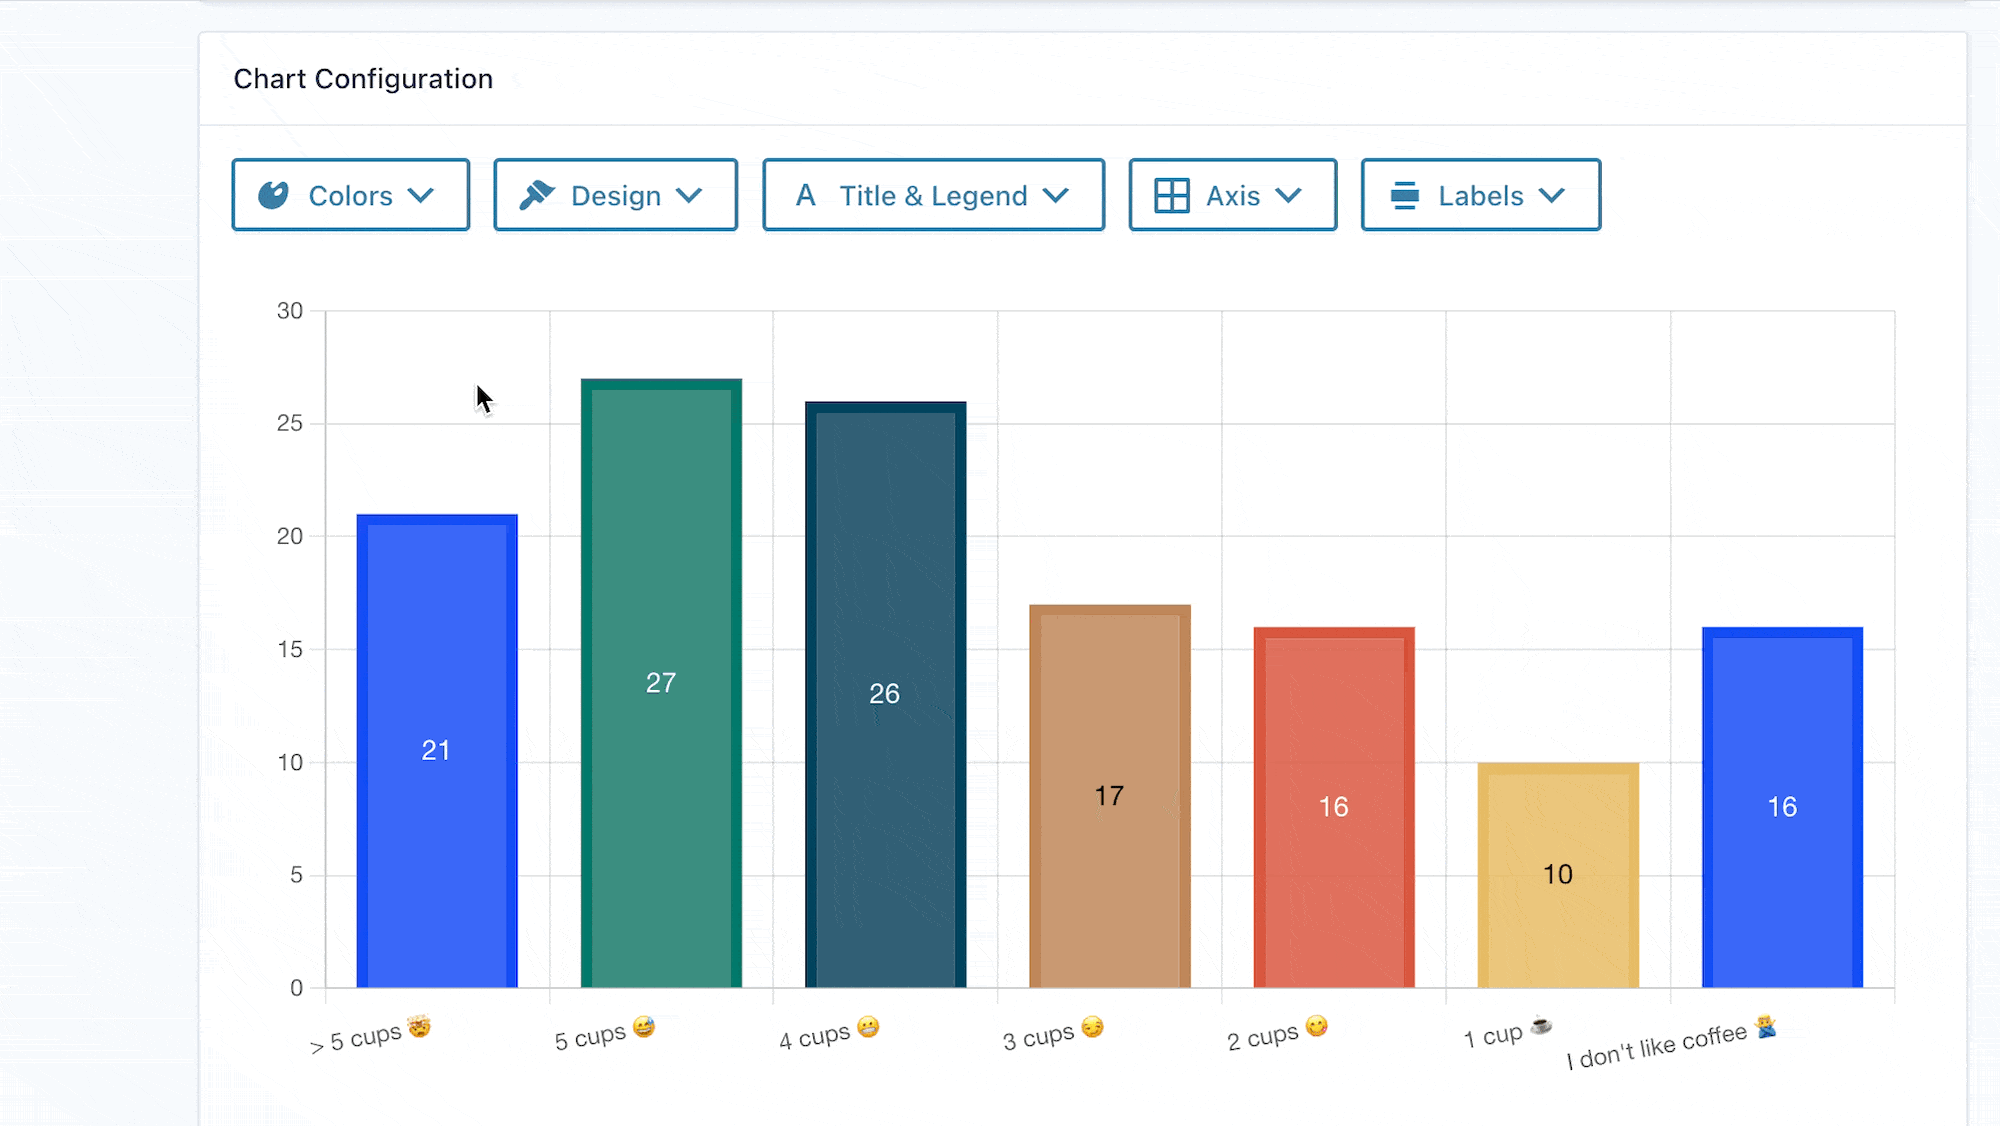This screenshot has height=1126, width=2000.
Task: Open the Labels configuration menu
Action: [x=1481, y=195]
